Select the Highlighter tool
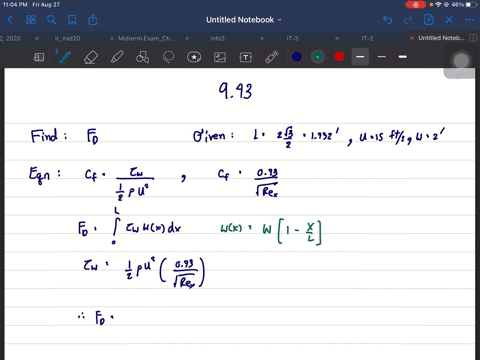The width and height of the screenshot is (480, 360). 117,57
